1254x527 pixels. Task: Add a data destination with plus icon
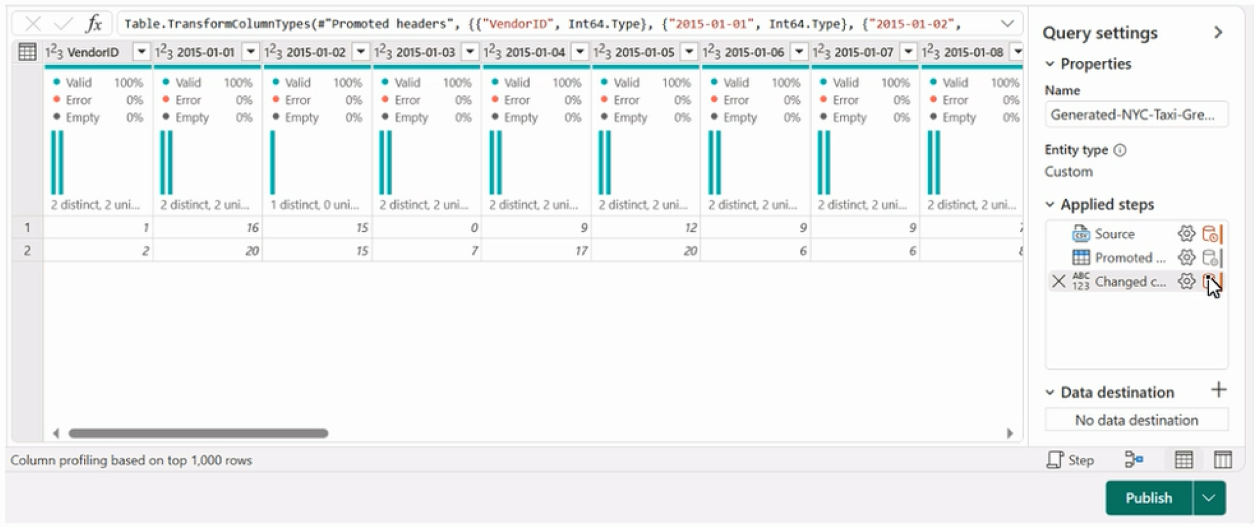(1218, 391)
